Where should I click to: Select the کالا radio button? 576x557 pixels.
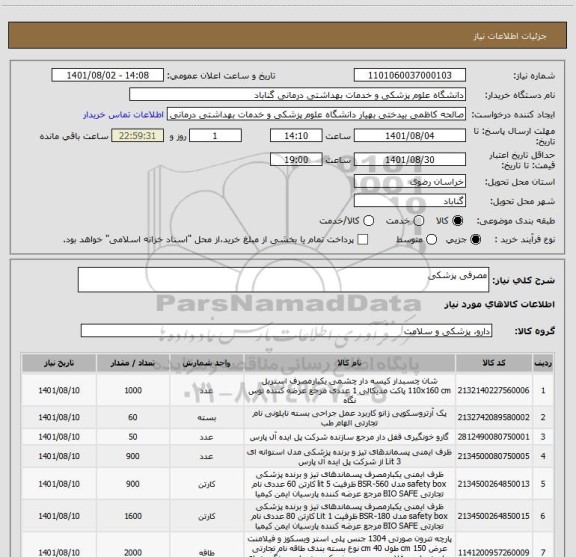click(458, 221)
